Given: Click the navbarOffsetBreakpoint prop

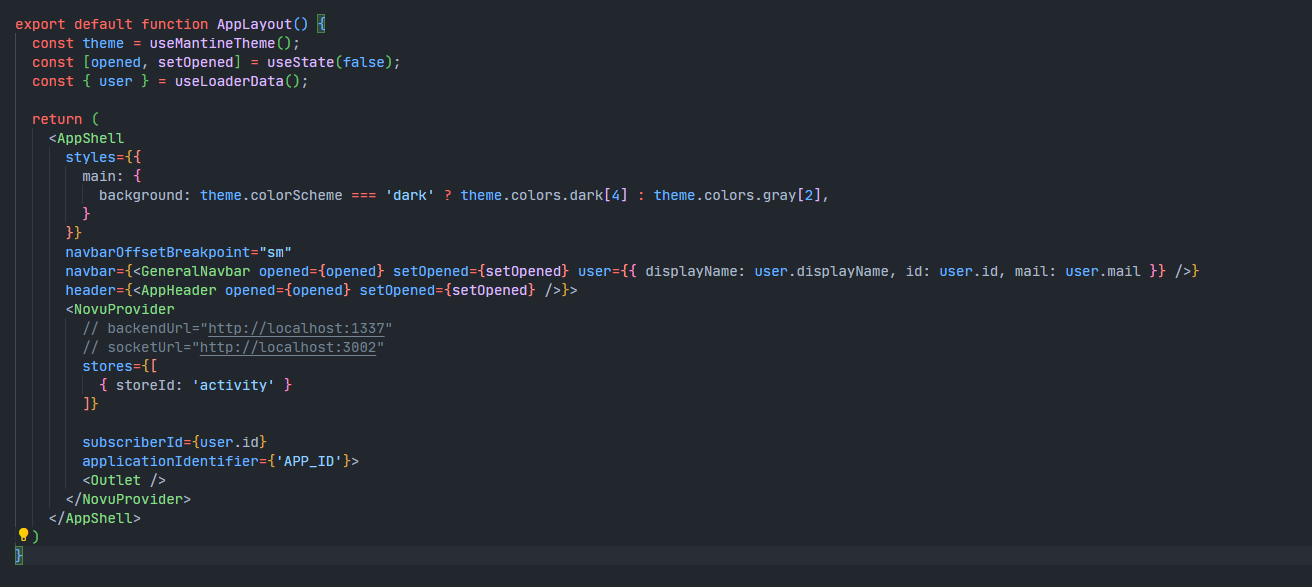Looking at the screenshot, I should [x=158, y=252].
